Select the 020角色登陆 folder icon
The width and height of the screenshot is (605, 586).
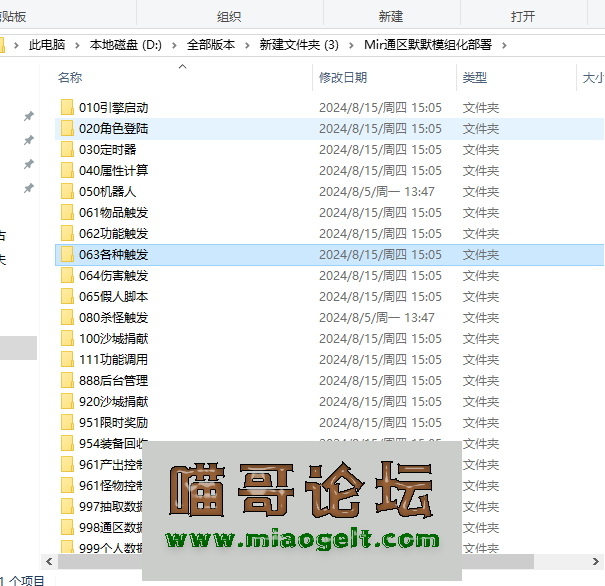(x=67, y=128)
